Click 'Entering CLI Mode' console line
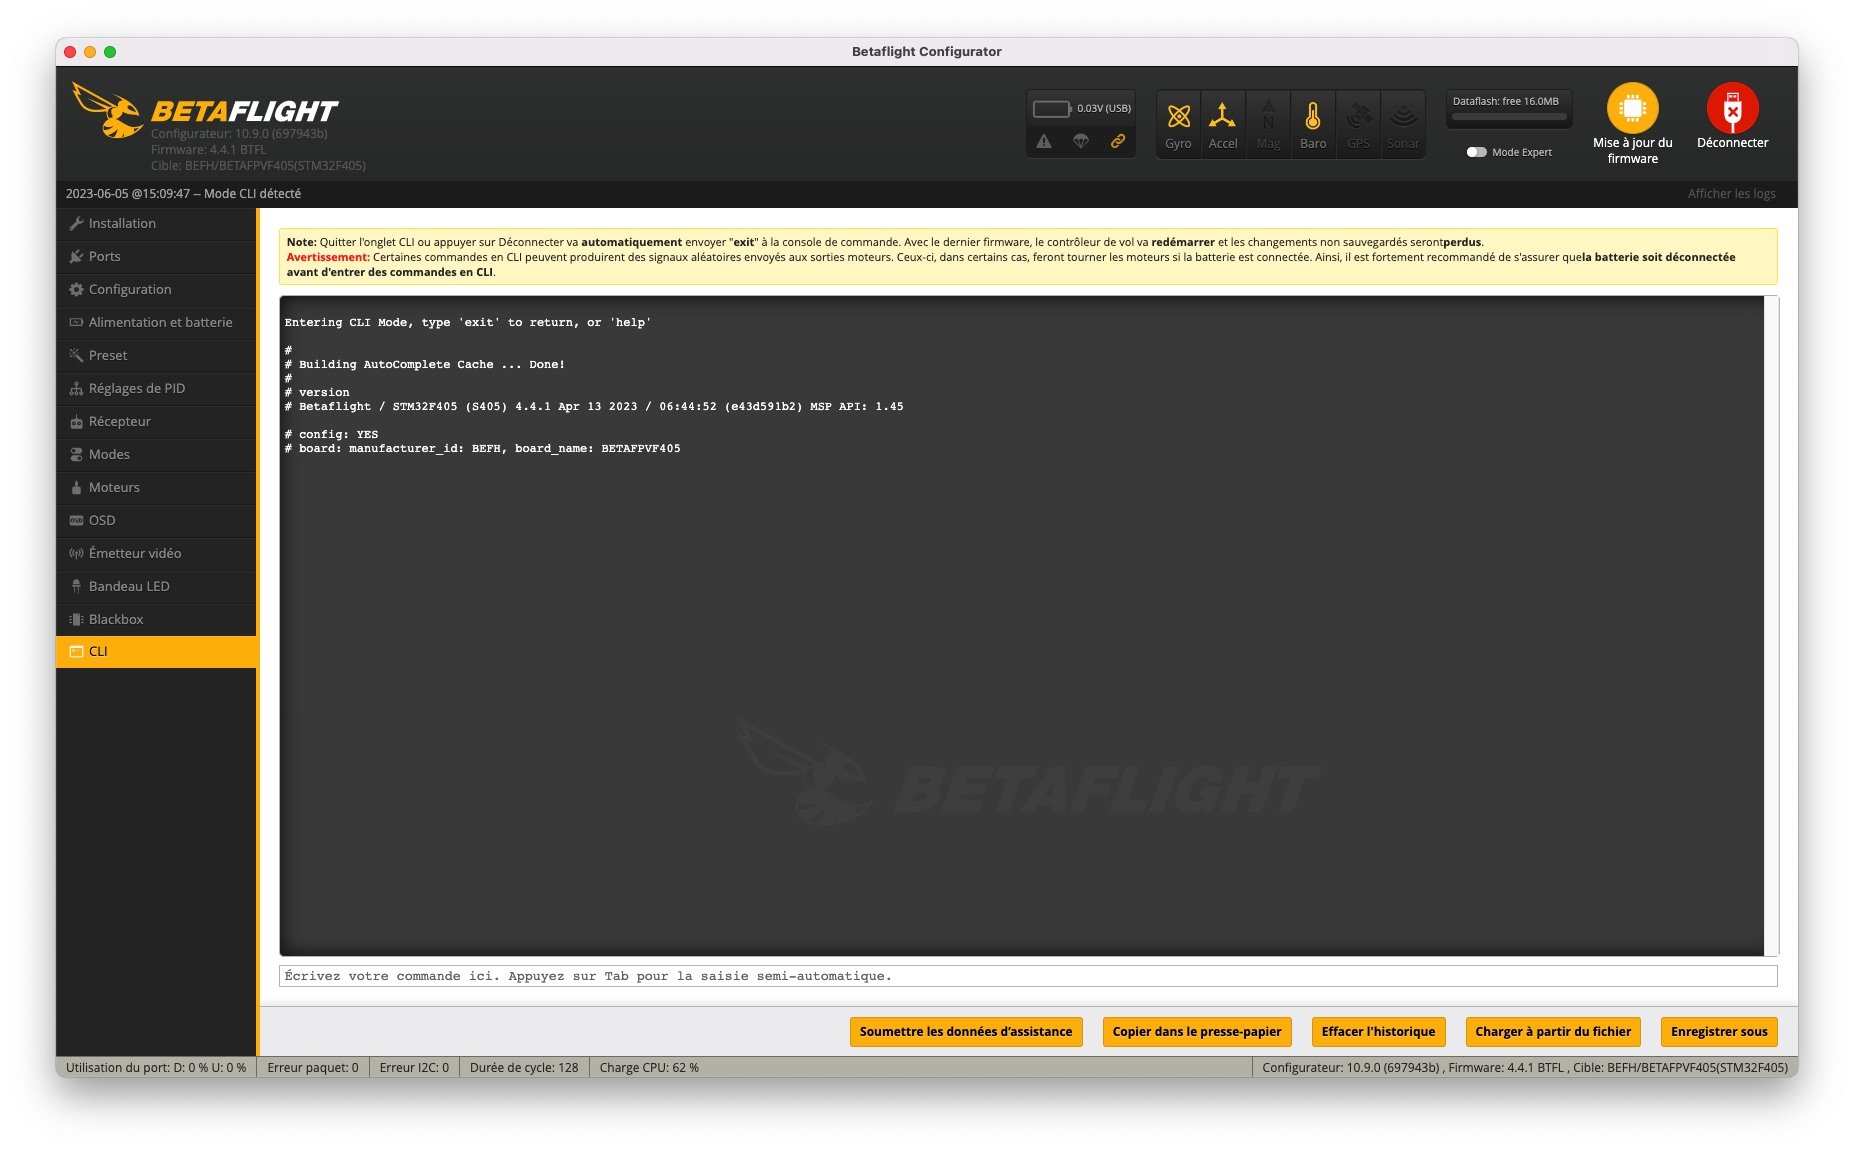 click(468, 323)
